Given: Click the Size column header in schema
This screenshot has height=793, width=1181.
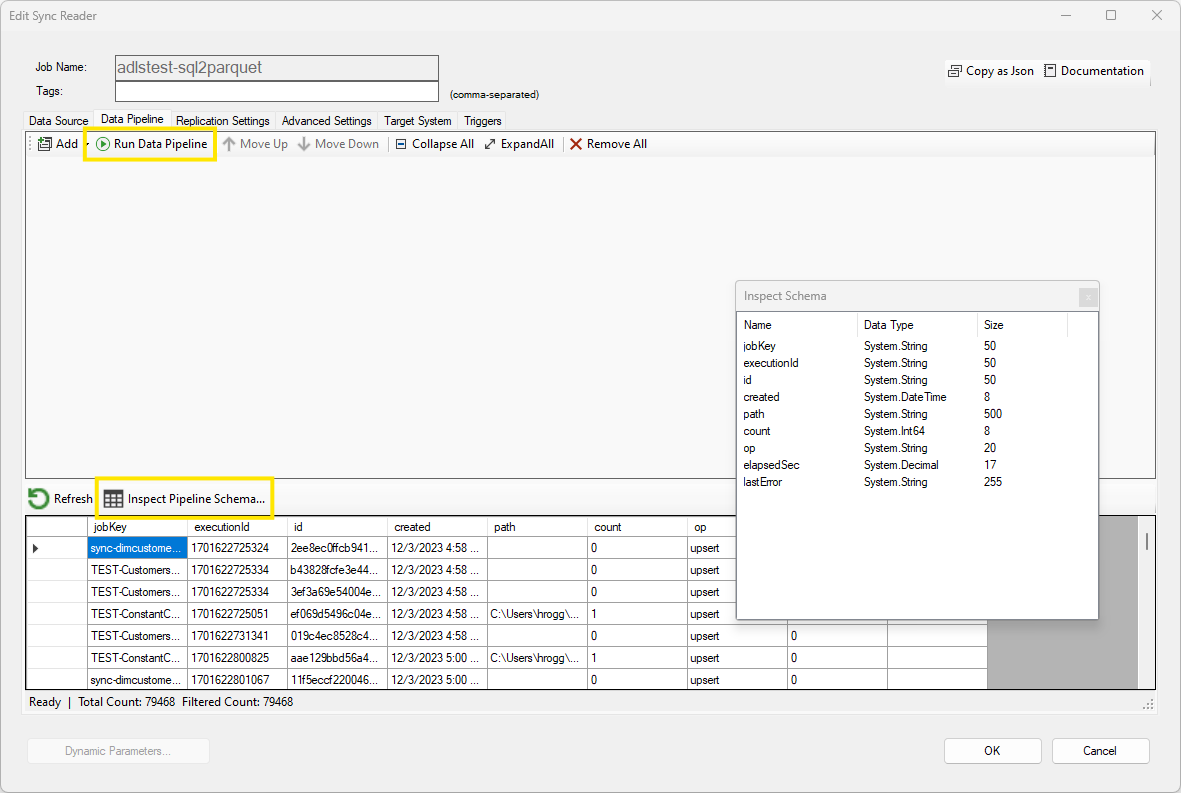Looking at the screenshot, I should coord(1022,325).
